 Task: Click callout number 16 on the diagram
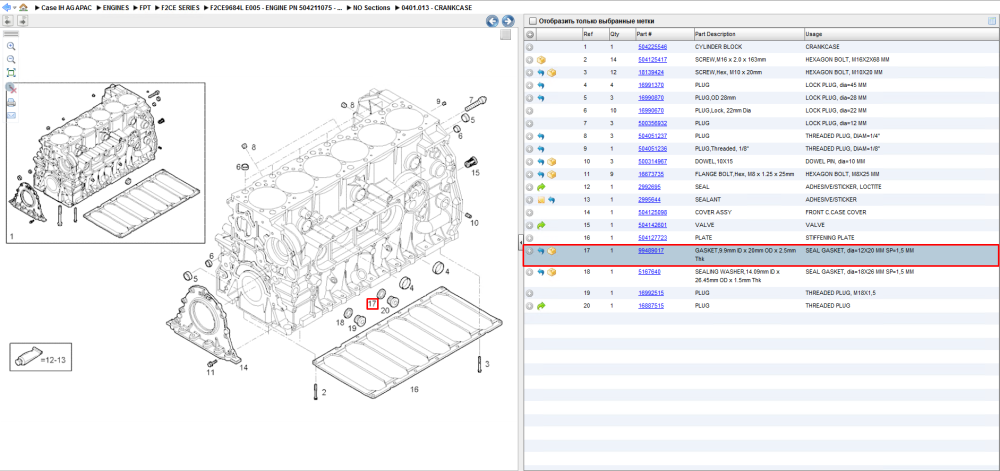tap(414, 389)
